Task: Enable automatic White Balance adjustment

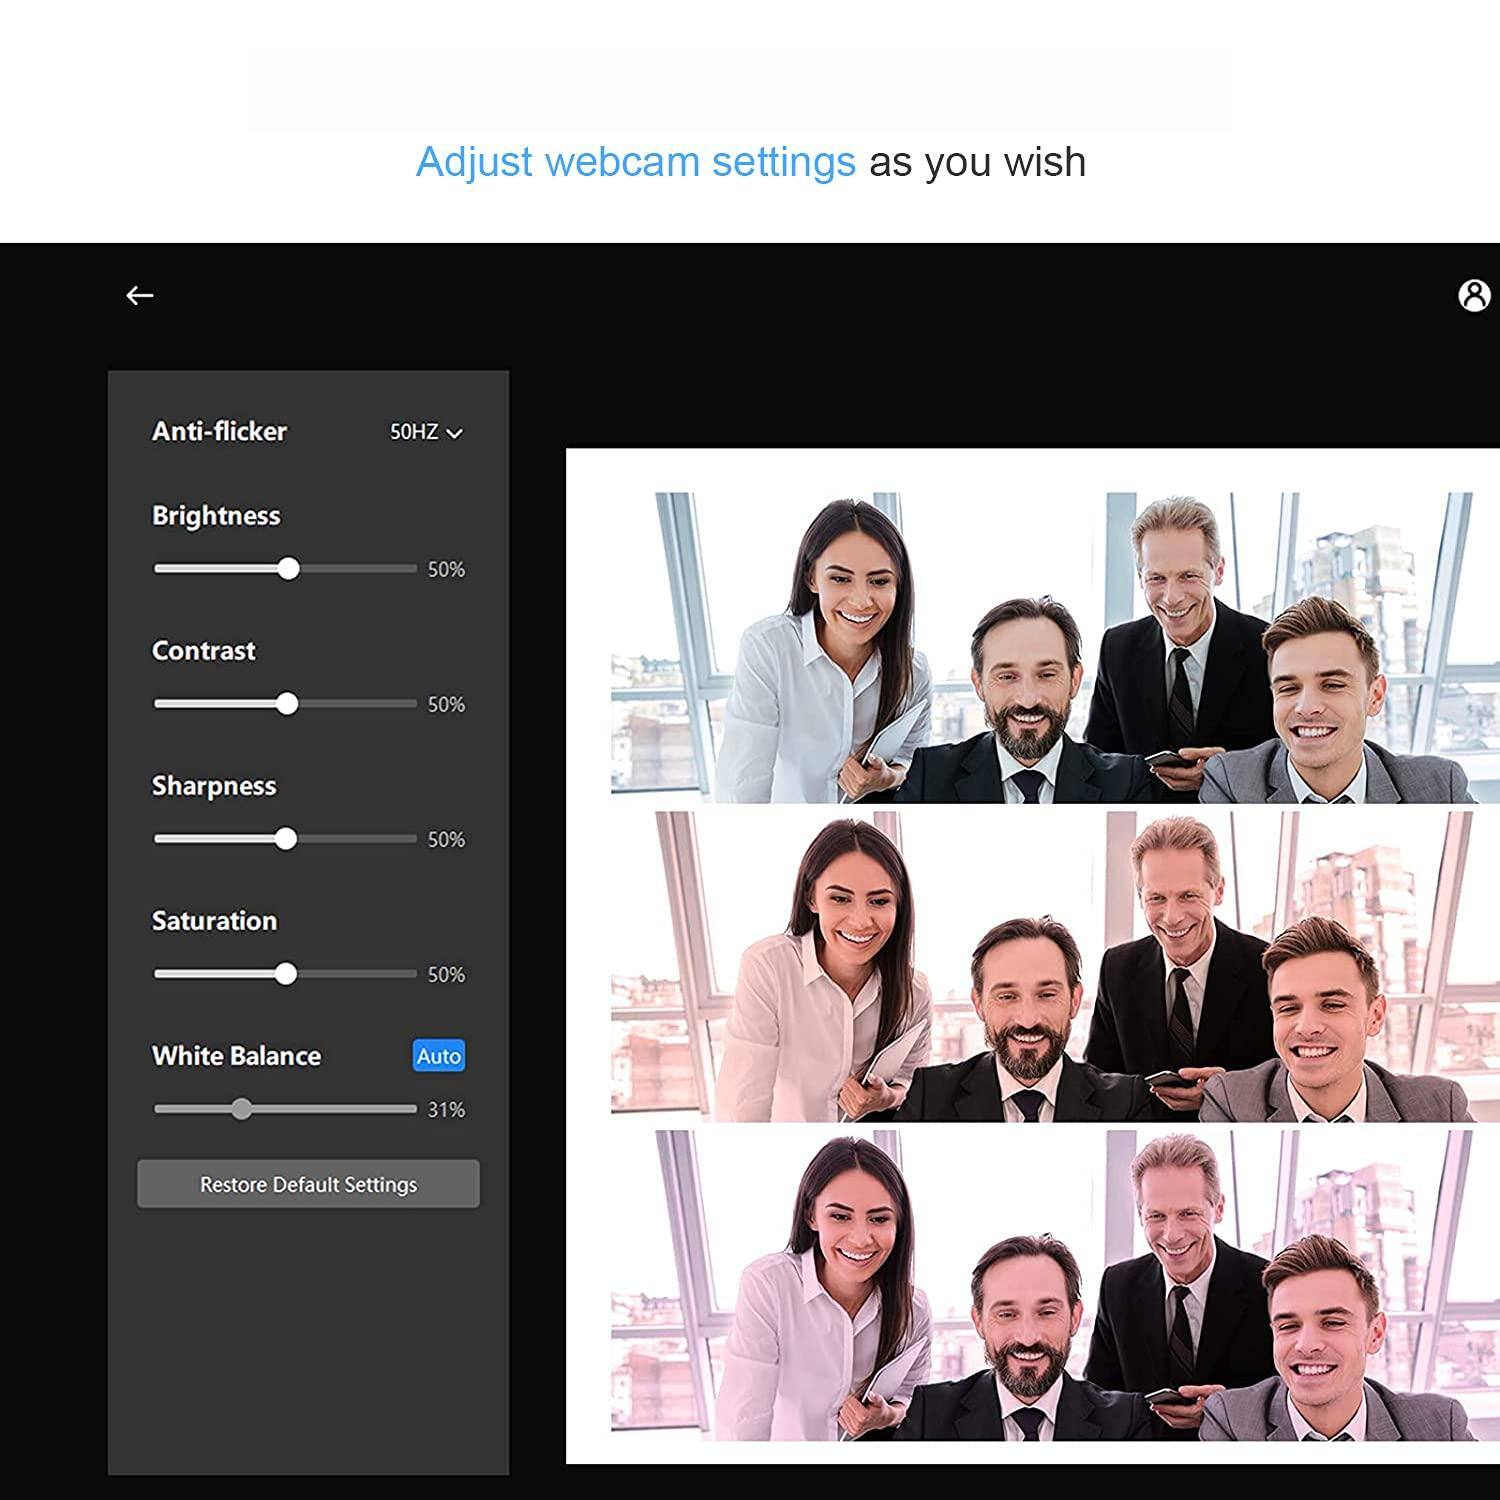Action: tap(439, 1056)
